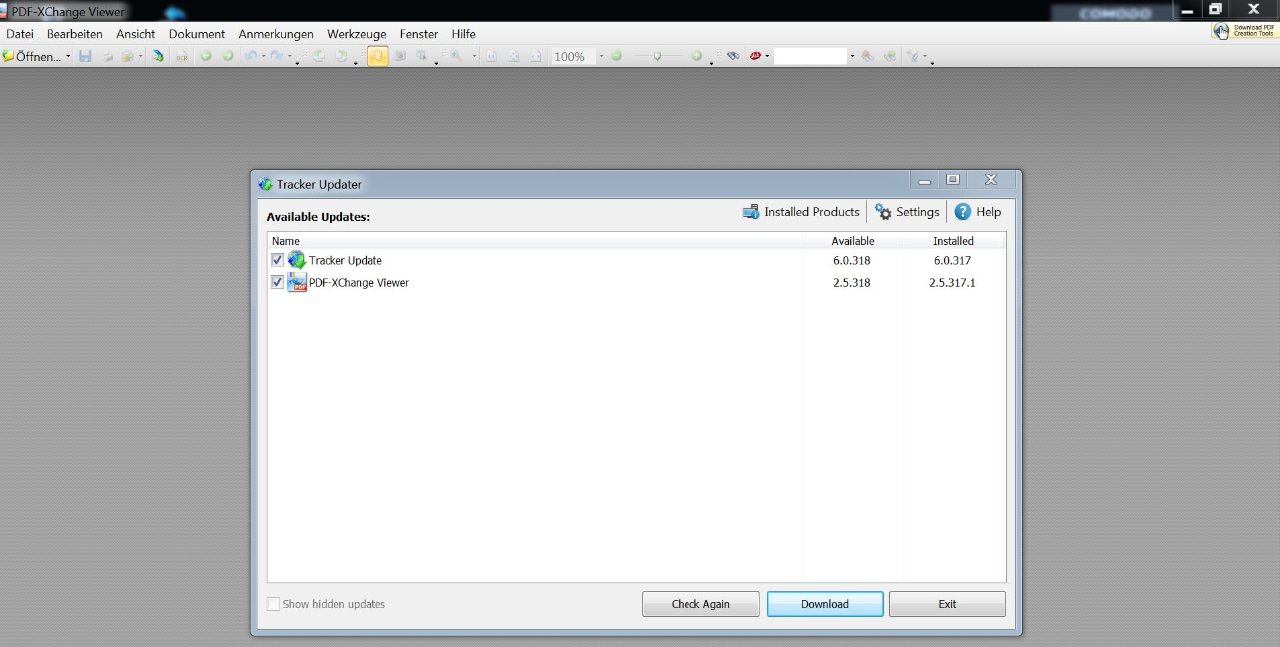Select the Tracker Update row name
This screenshot has width=1280, height=647.
click(x=345, y=260)
